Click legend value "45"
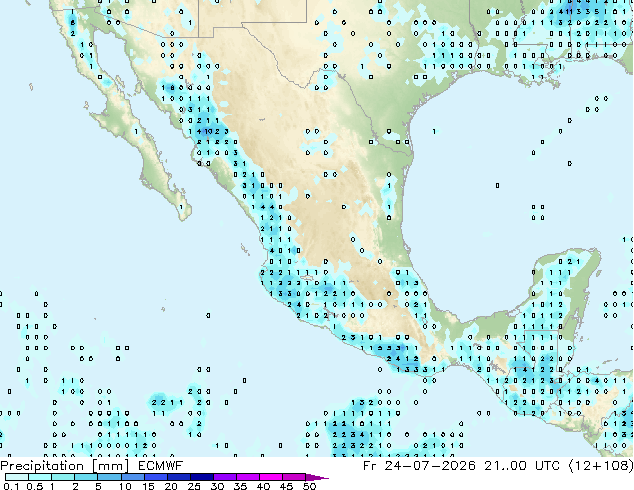 tap(286, 486)
